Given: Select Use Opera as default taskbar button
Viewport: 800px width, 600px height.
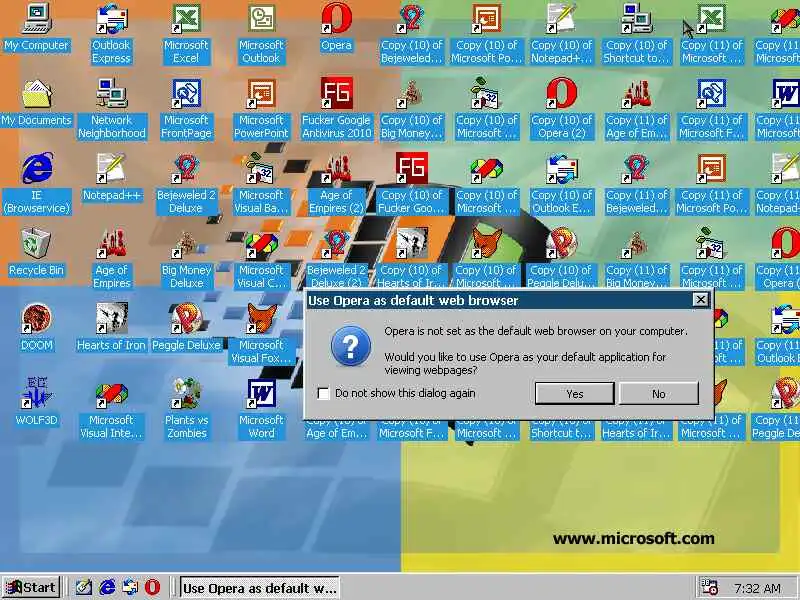Looking at the screenshot, I should pos(260,588).
